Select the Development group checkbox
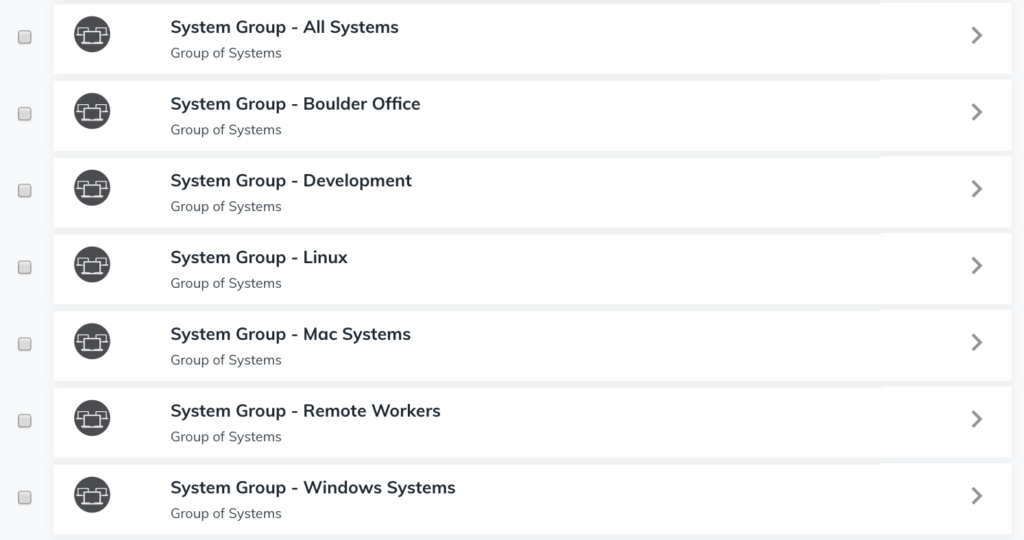 (25, 190)
